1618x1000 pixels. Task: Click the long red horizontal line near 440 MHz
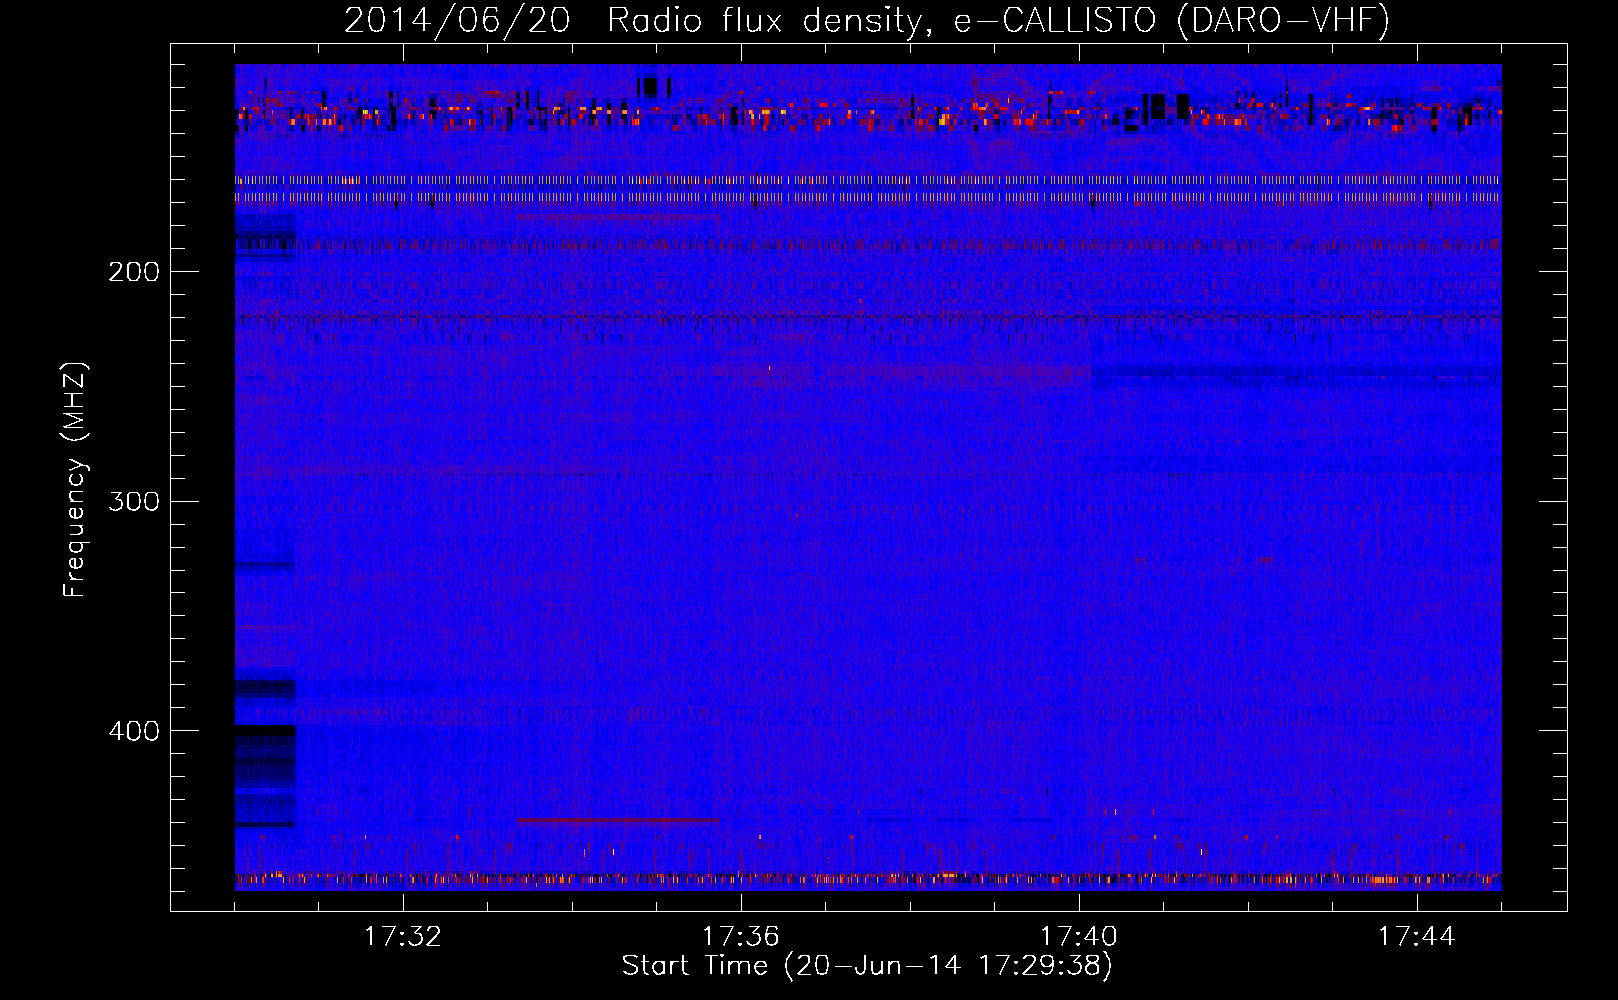(x=618, y=820)
